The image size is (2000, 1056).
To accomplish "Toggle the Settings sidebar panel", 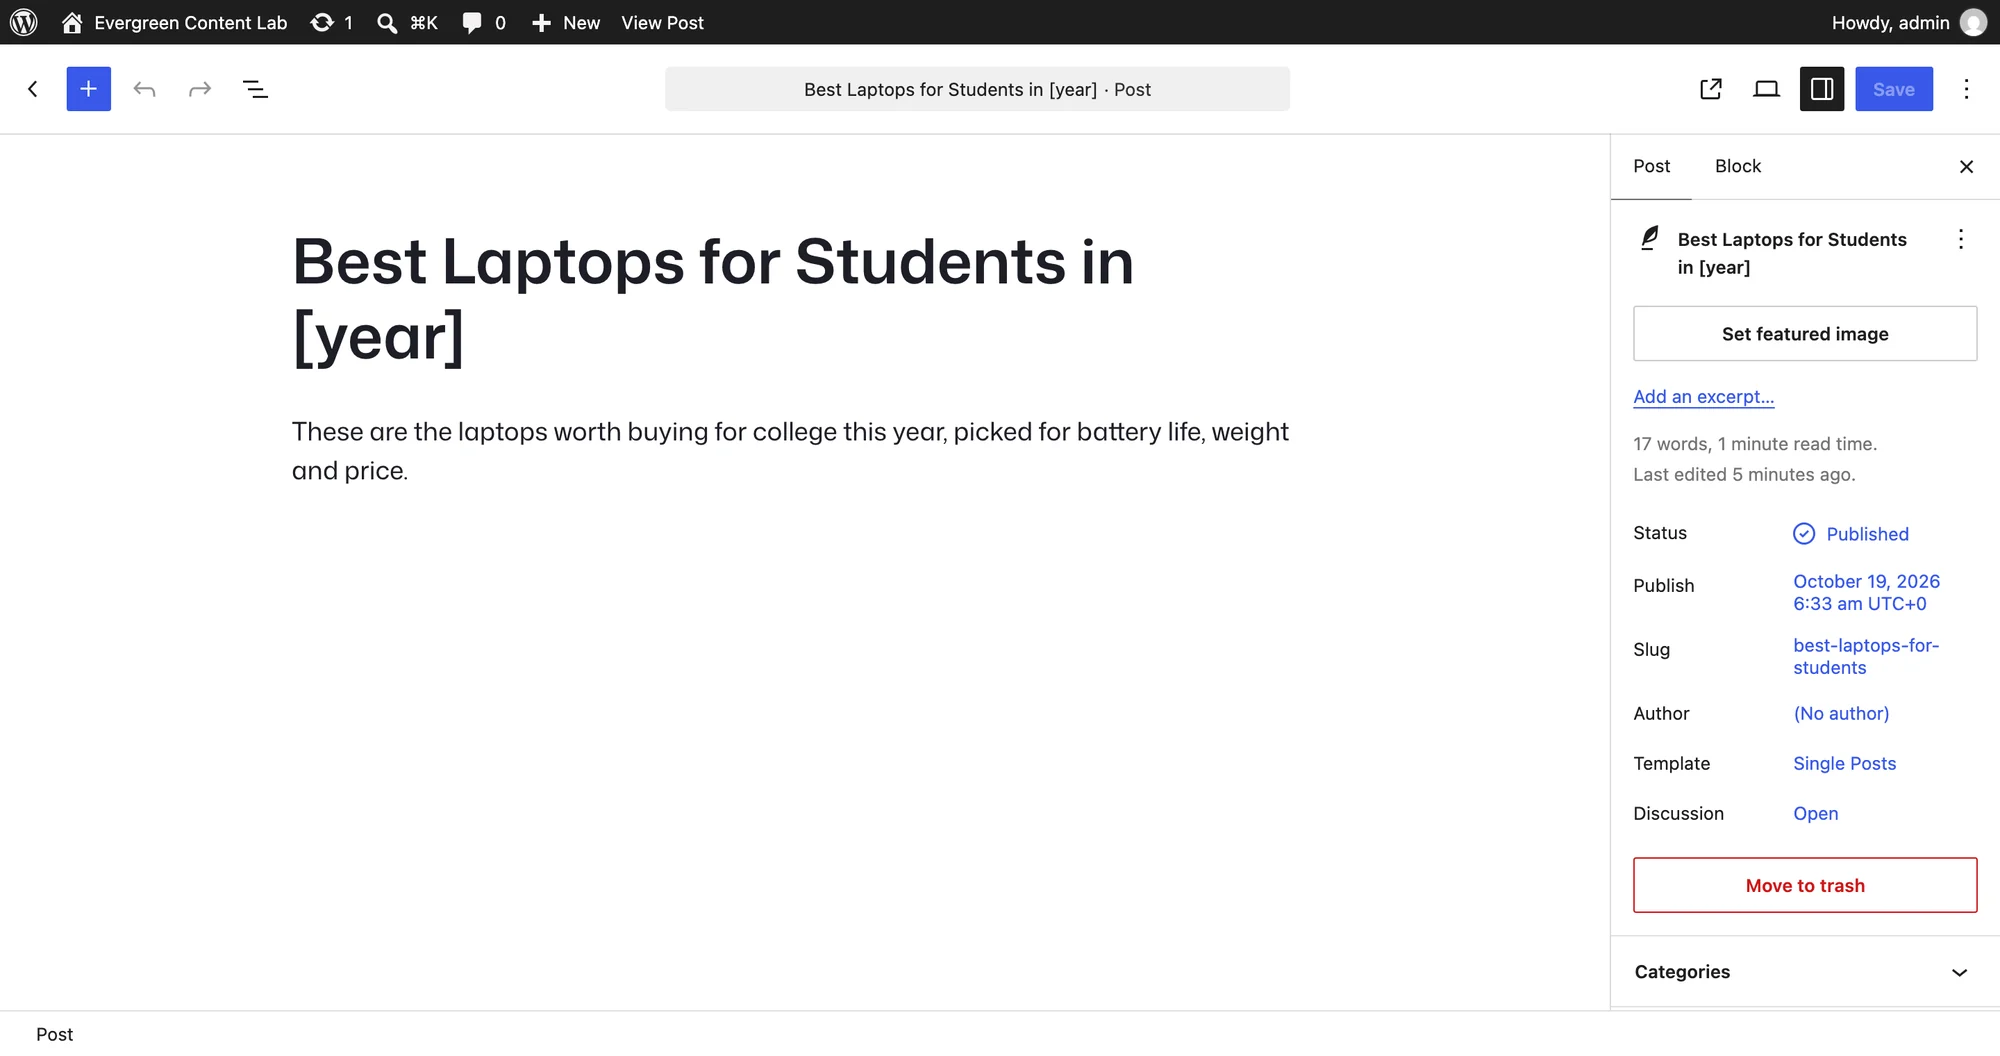I will pos(1822,89).
